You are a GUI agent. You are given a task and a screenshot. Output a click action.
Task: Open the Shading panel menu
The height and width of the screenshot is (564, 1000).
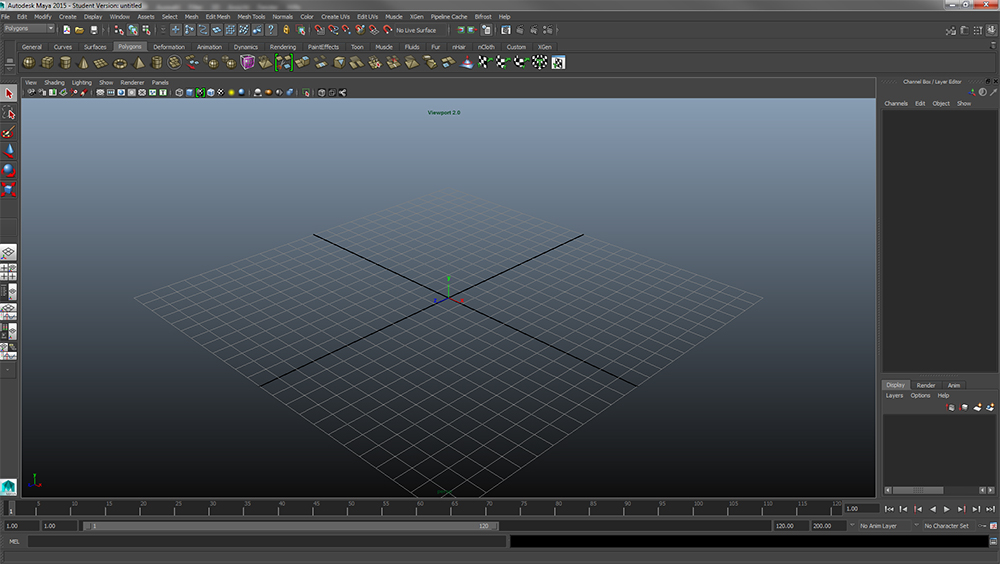tap(54, 82)
